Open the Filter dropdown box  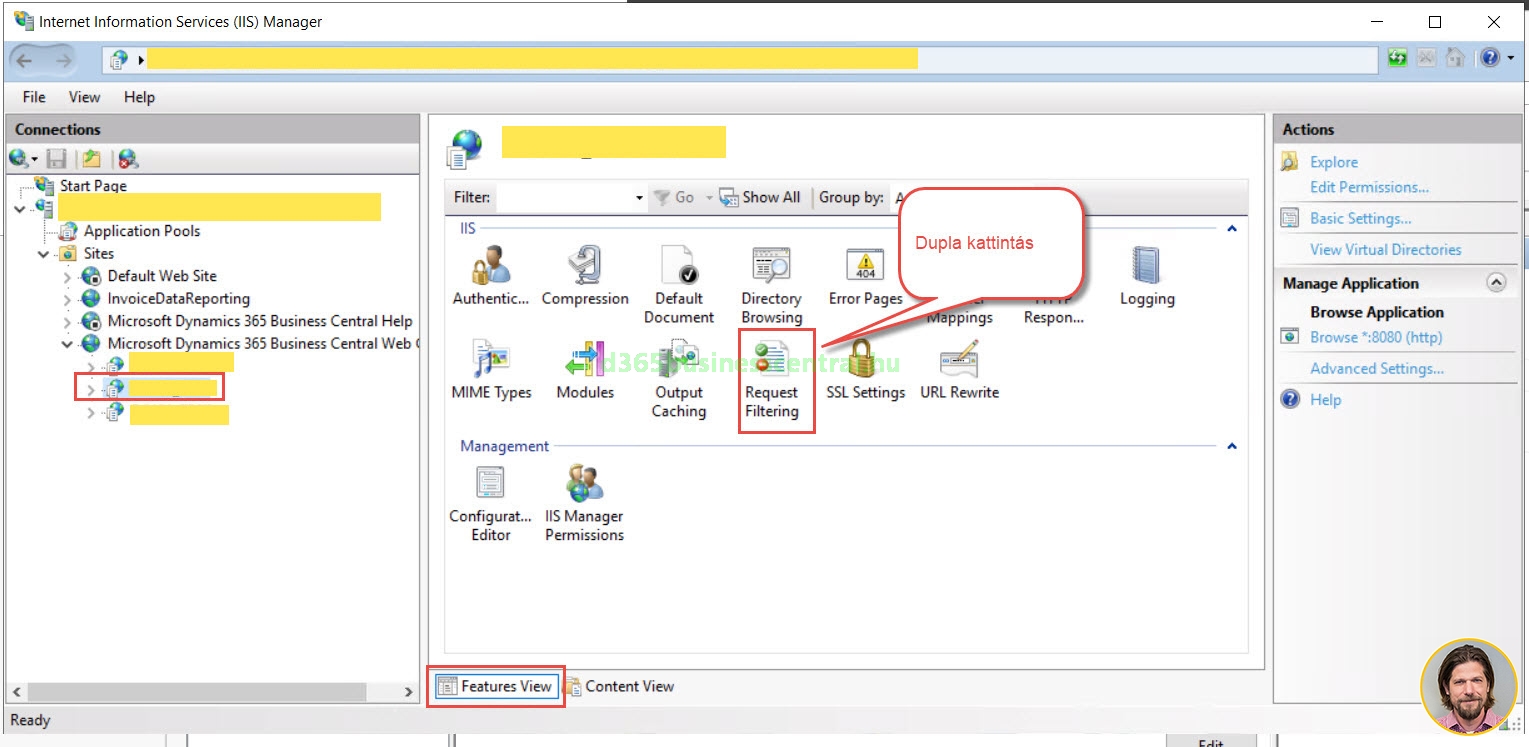[639, 198]
